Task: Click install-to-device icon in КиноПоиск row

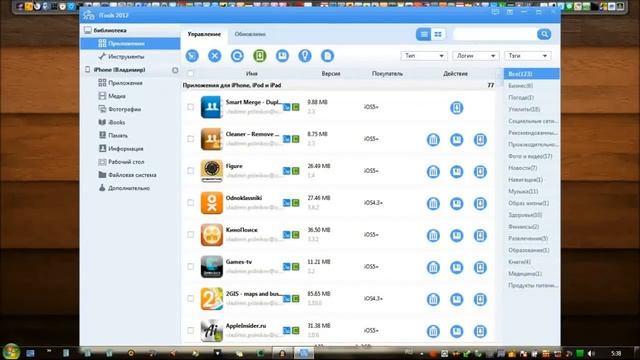Action: click(x=480, y=236)
